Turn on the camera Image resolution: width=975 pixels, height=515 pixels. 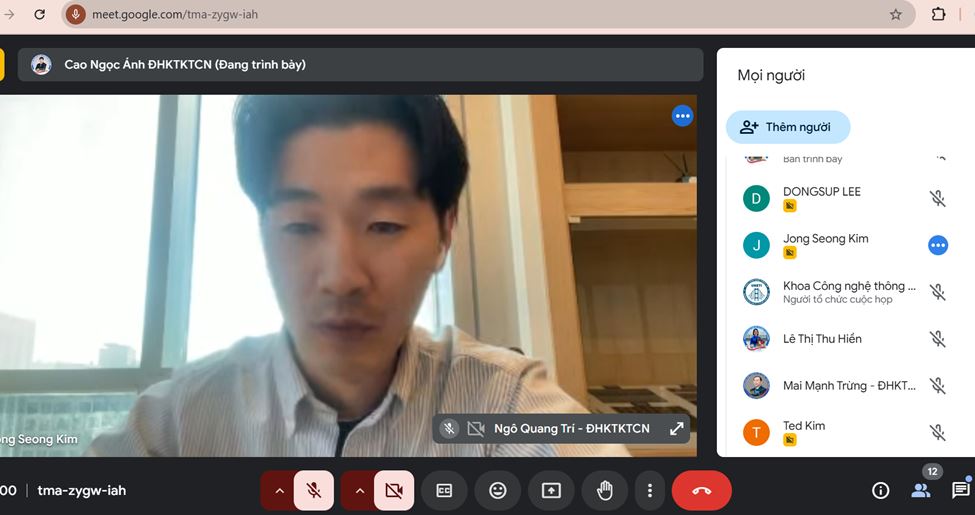tap(394, 491)
